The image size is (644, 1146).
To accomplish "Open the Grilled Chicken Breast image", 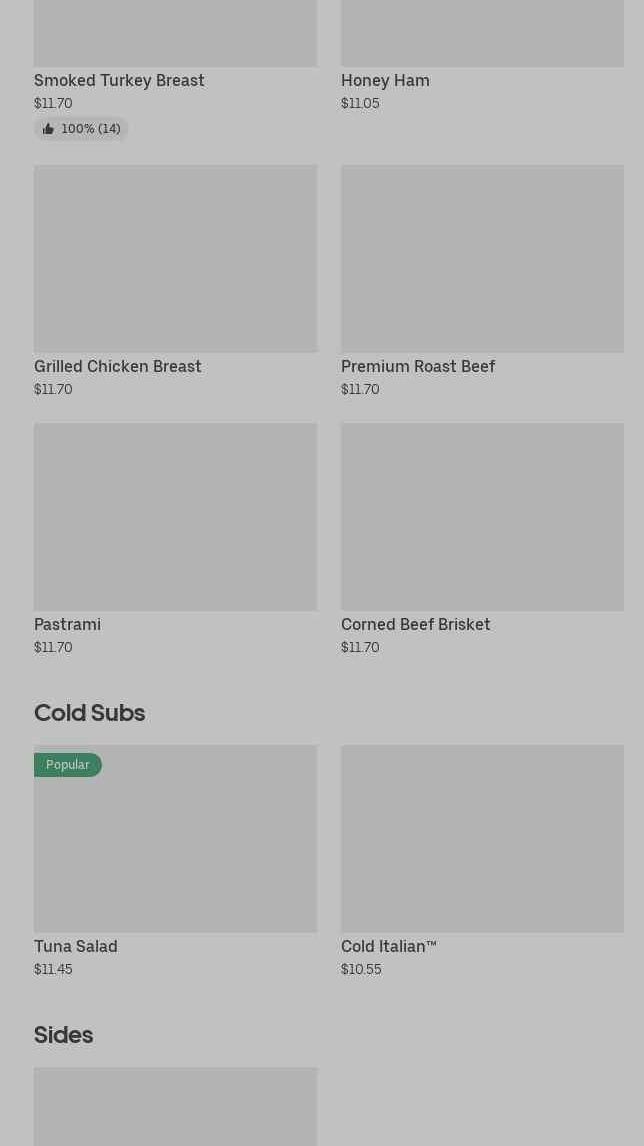I will [x=175, y=258].
